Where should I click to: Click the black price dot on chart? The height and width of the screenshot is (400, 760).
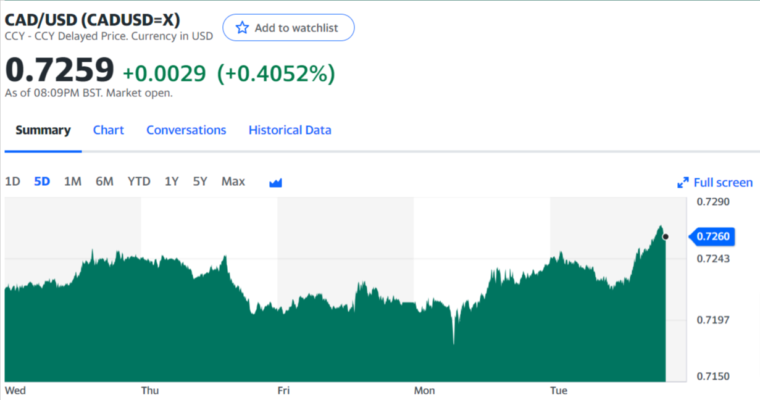coord(665,237)
